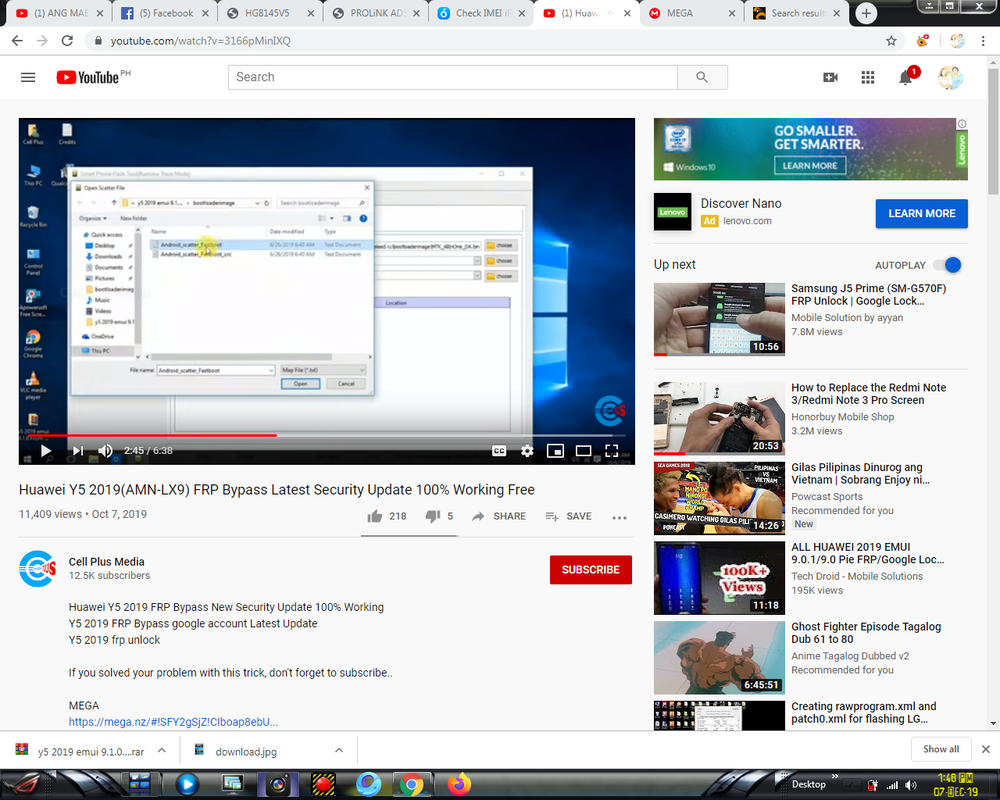The image size is (1000, 800).
Task: Toggle the Autoplay switch
Action: pyautogui.click(x=948, y=265)
